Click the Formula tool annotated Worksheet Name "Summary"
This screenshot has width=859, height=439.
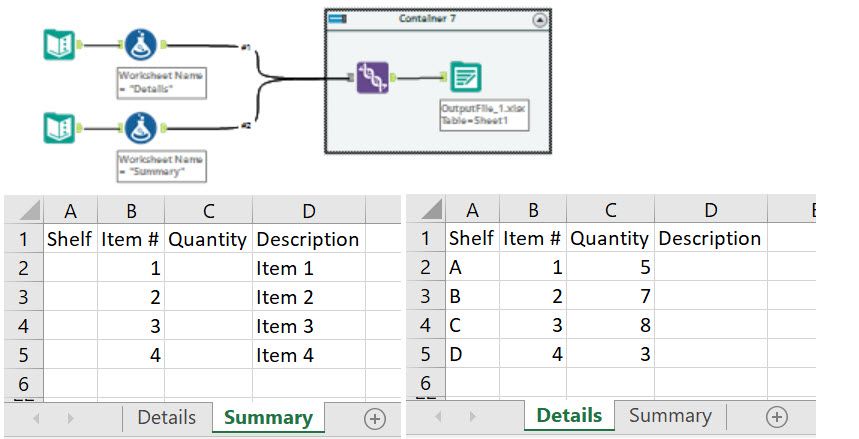(x=142, y=127)
